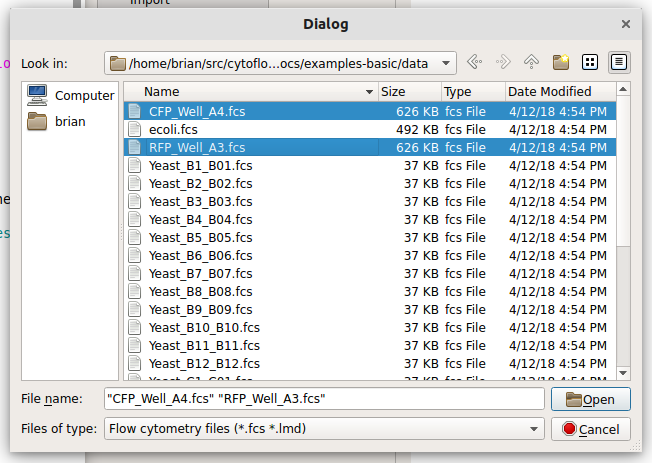This screenshot has height=463, width=652.
Task: Select the file name ecoli.fcs
Action: click(173, 129)
